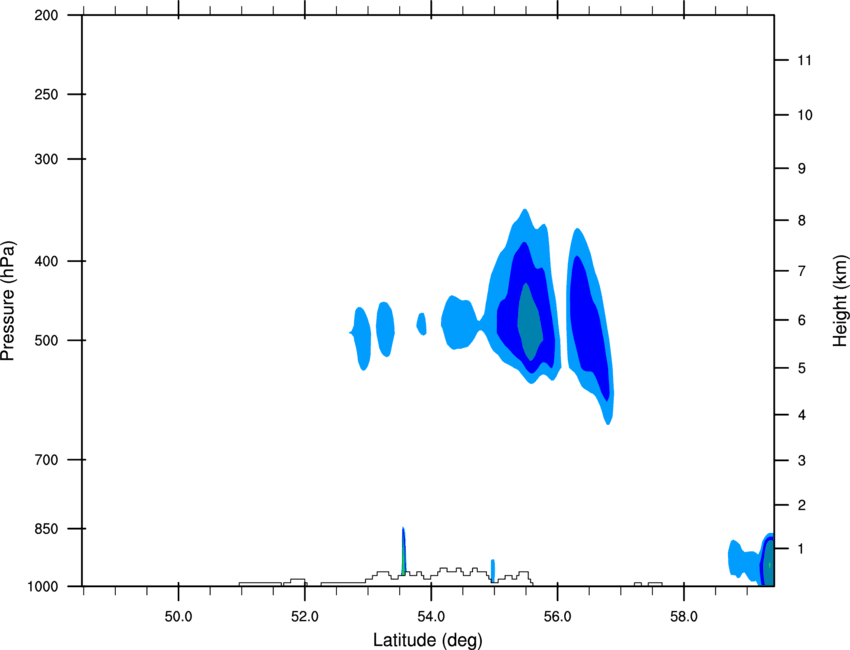
Task: Click the 58.0 latitude tick label
Action: coord(684,617)
